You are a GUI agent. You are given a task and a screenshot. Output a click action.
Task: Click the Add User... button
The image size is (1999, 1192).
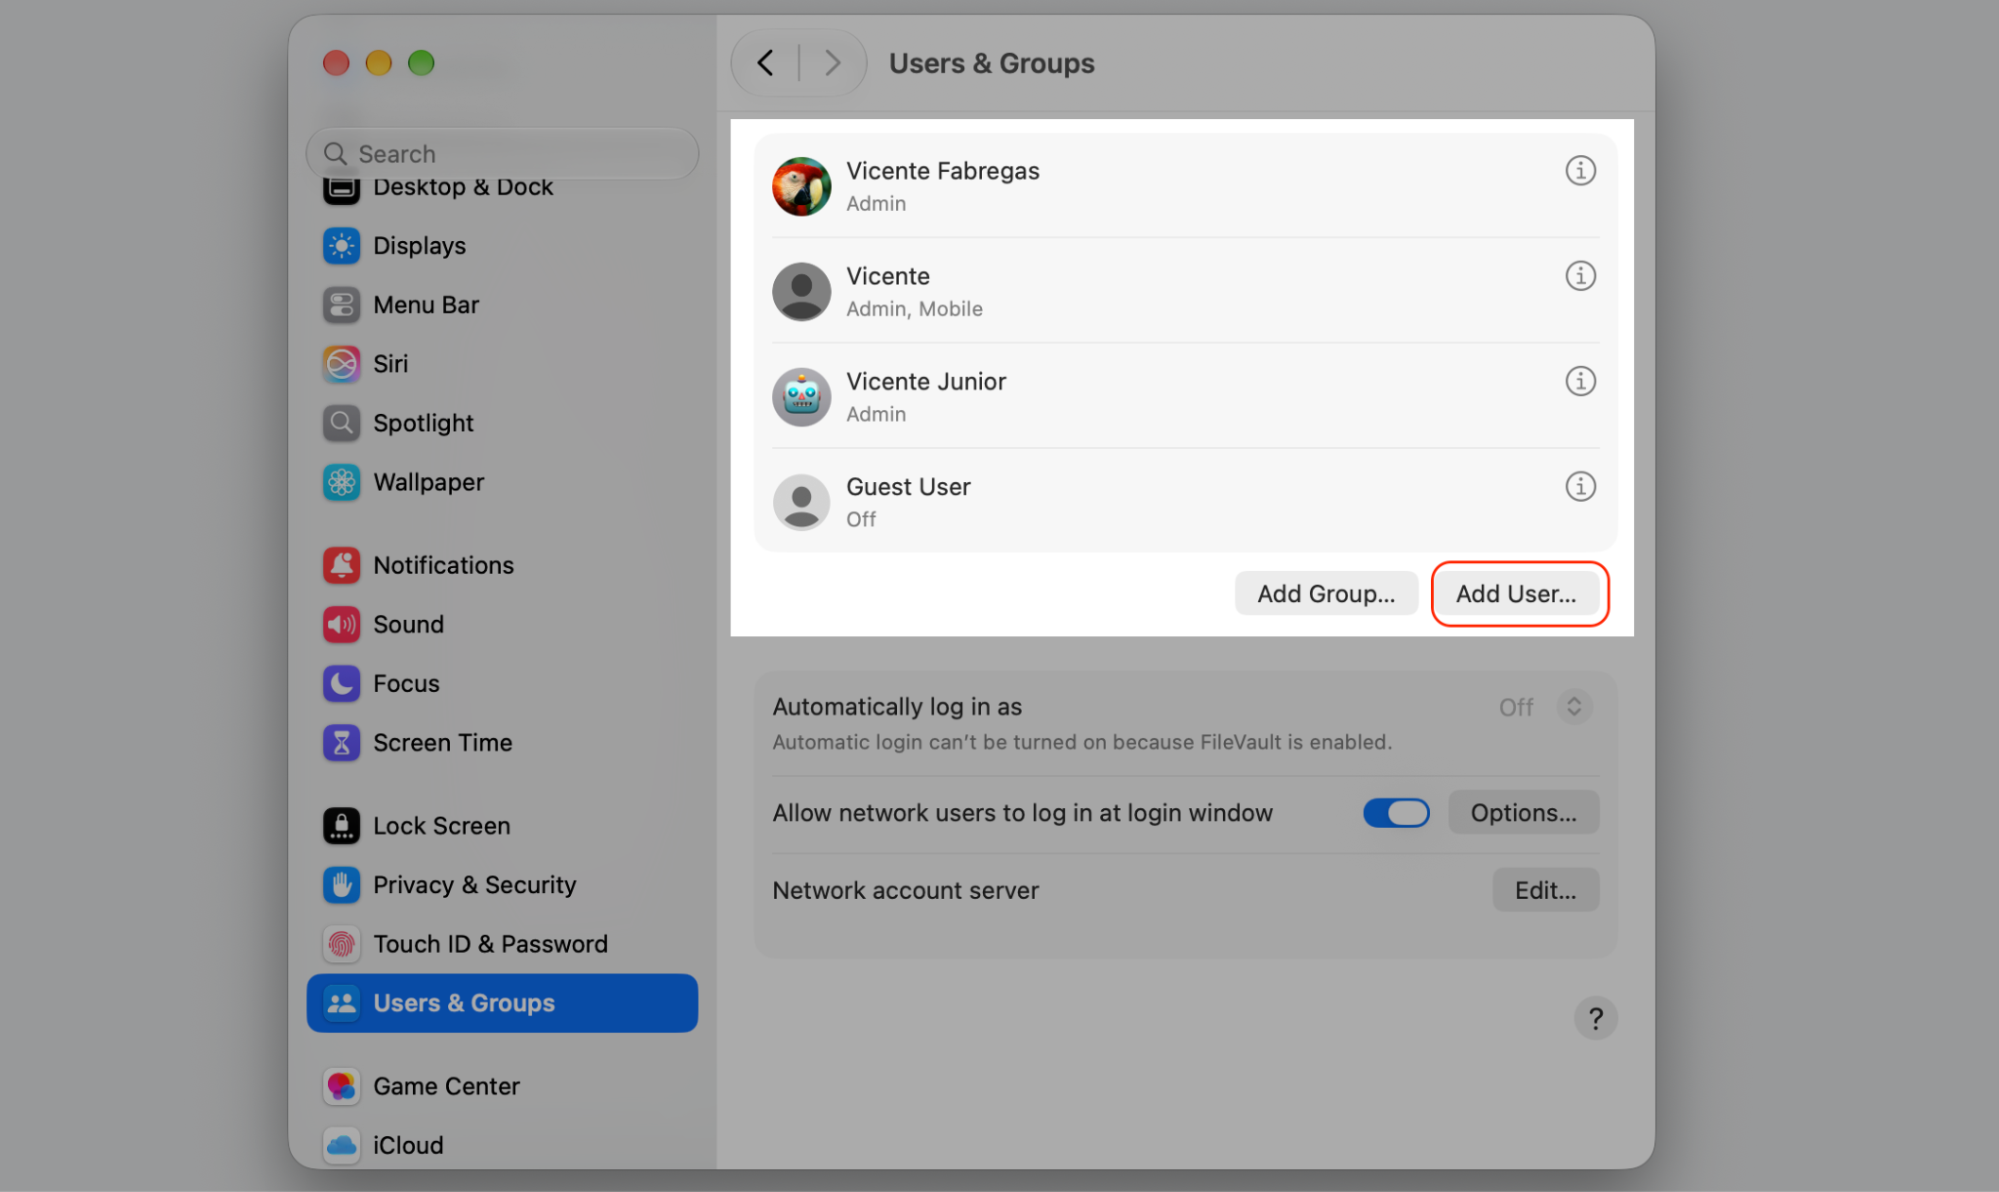[1516, 594]
